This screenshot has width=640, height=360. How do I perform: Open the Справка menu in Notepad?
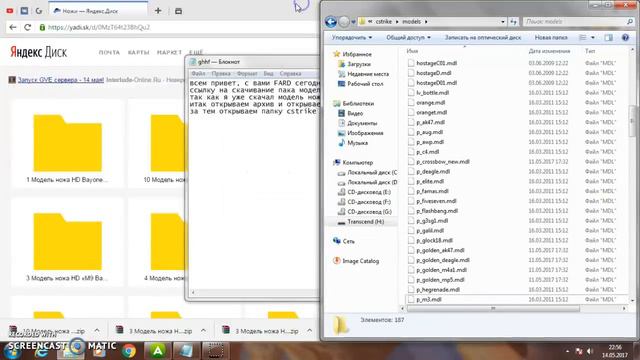pos(290,73)
